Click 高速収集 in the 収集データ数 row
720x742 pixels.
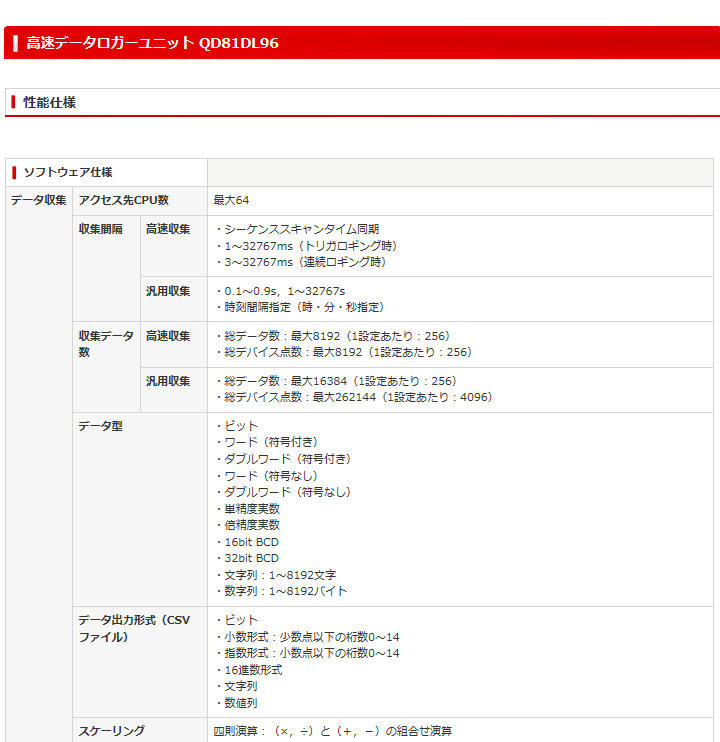[x=174, y=344]
